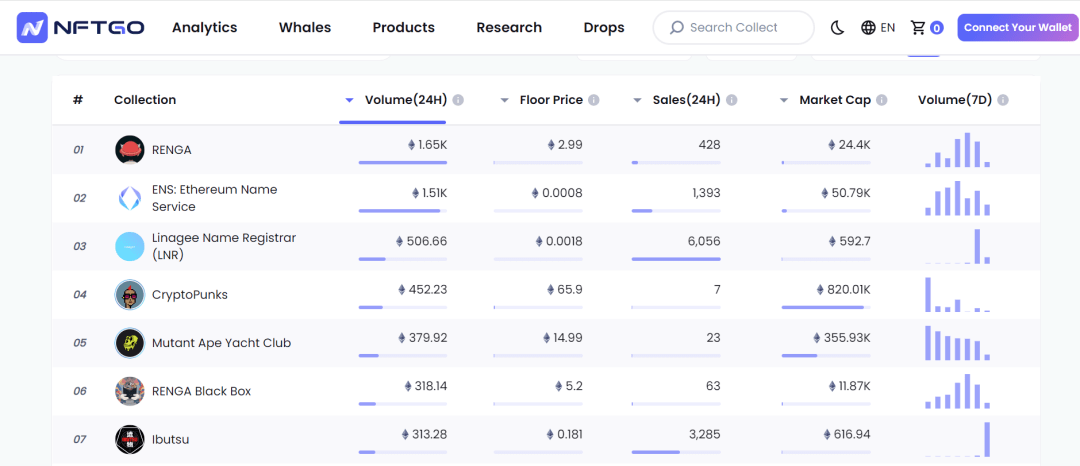The height and width of the screenshot is (466, 1080).
Task: Click the ENS collection logo
Action: pyautogui.click(x=129, y=198)
